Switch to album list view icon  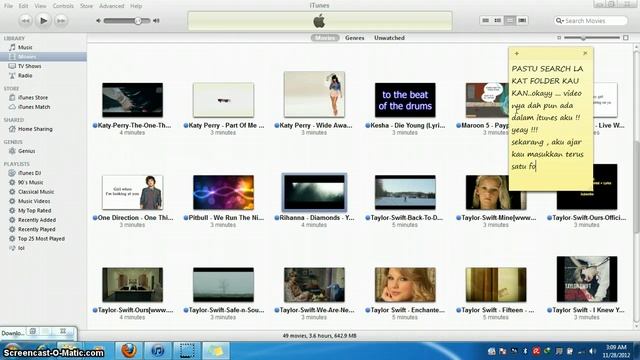498,20
